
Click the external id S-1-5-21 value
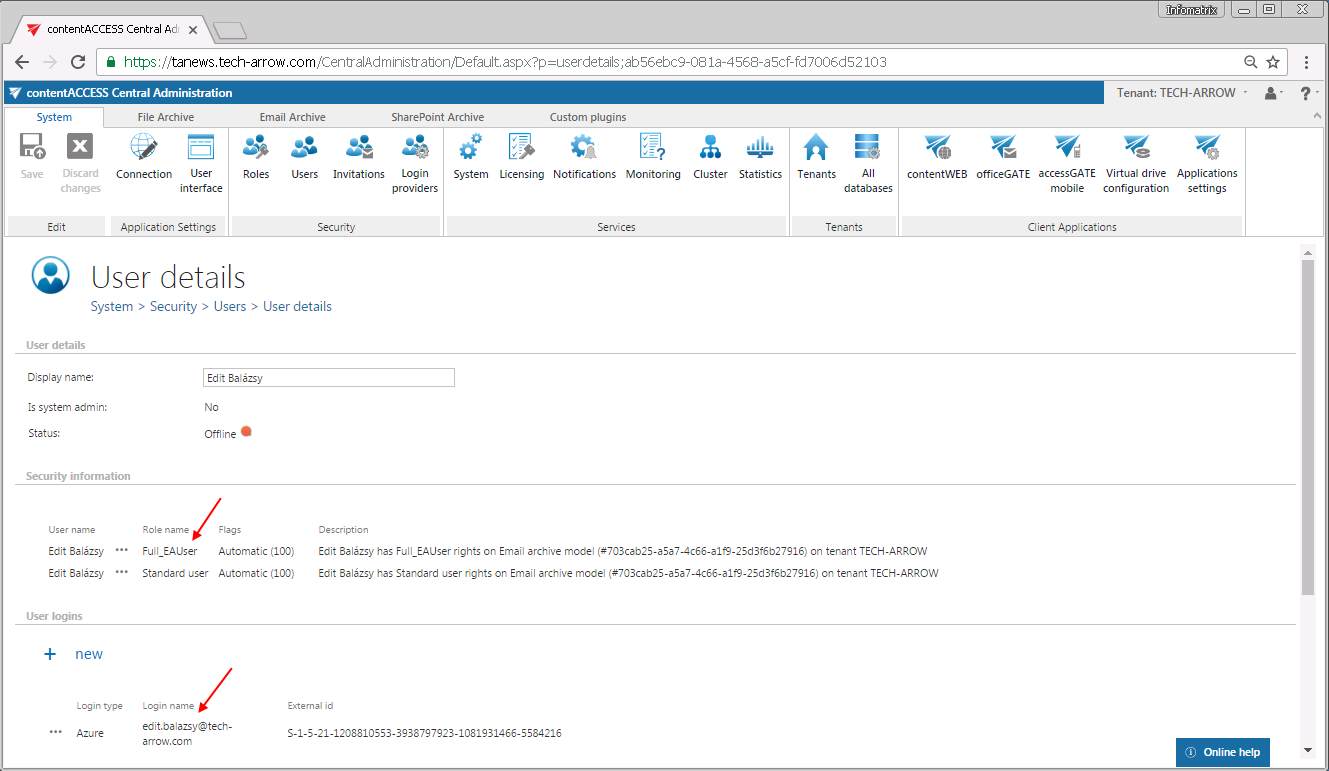(424, 733)
